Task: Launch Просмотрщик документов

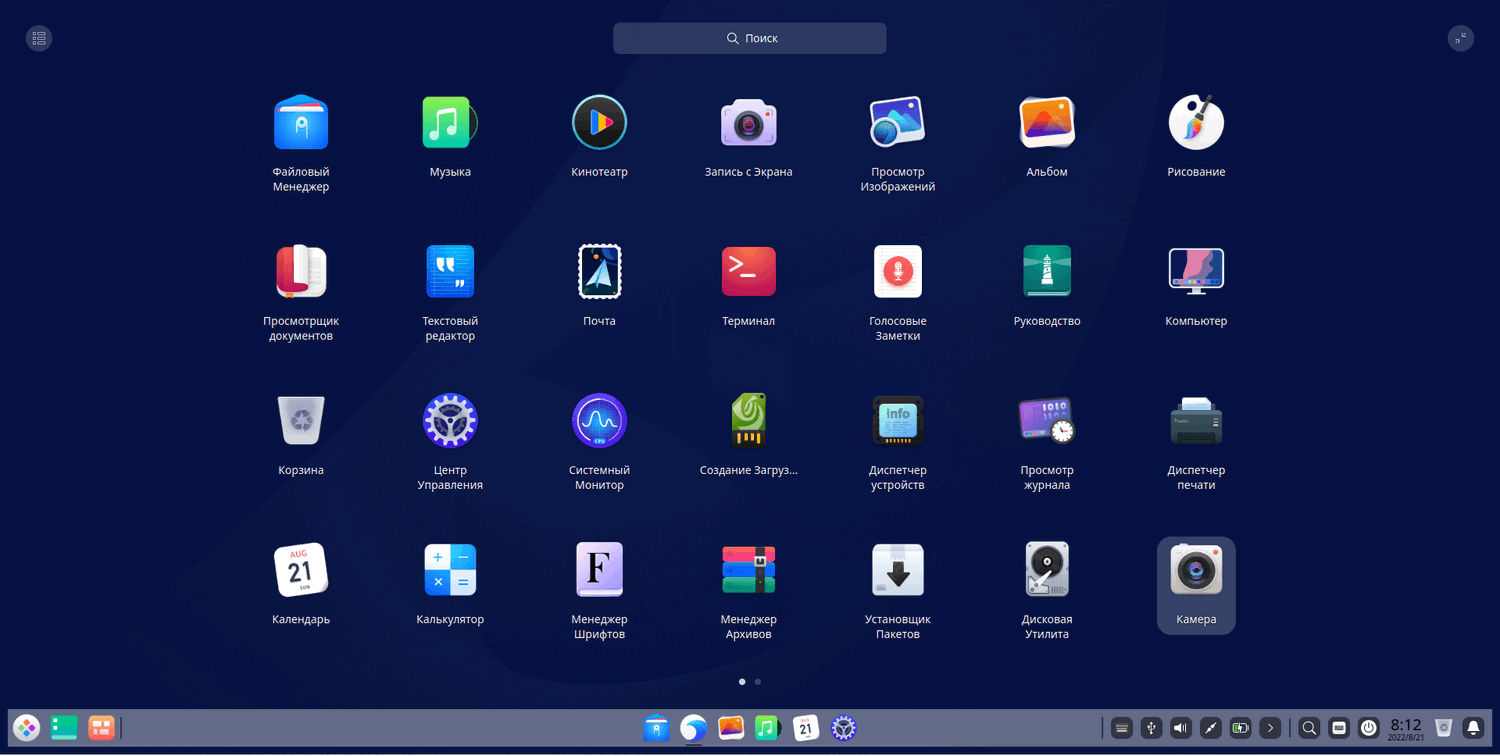Action: click(301, 272)
